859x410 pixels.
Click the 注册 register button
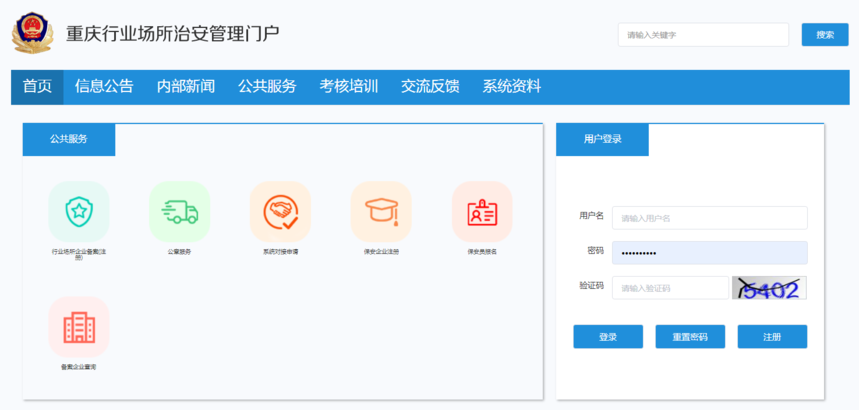pos(772,337)
